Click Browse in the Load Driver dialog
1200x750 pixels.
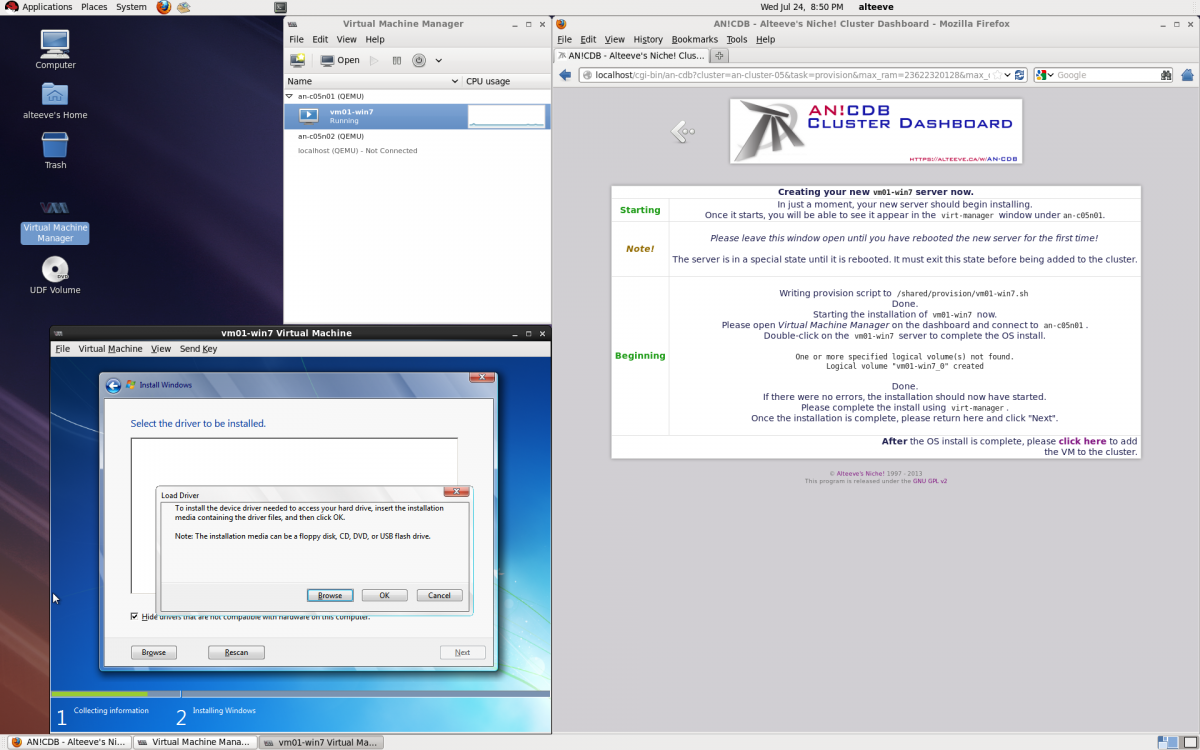330,595
